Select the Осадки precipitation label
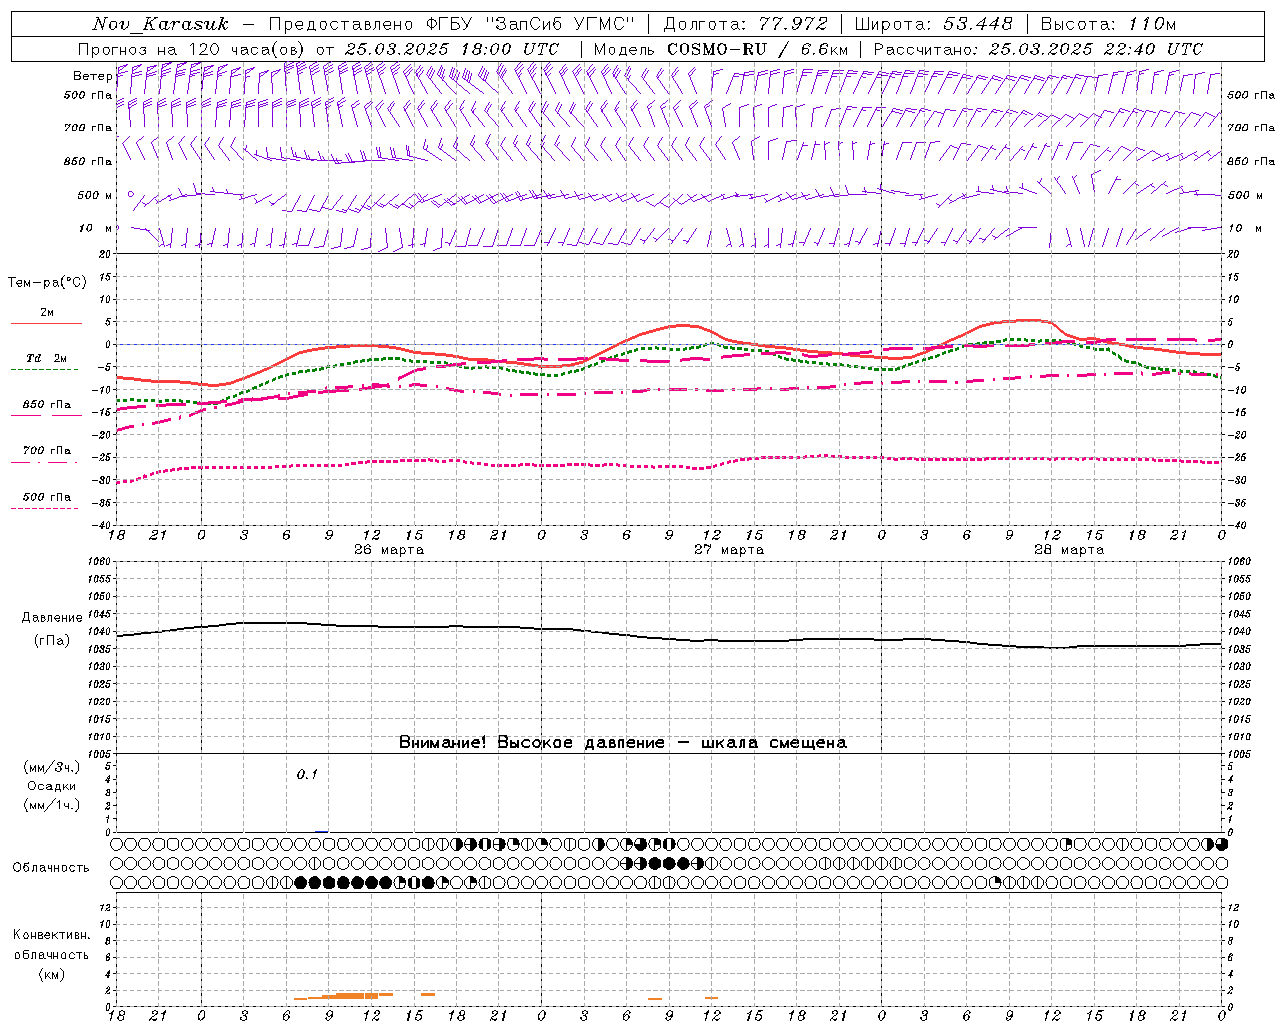The width and height of the screenshot is (1280, 1024). pos(51,786)
